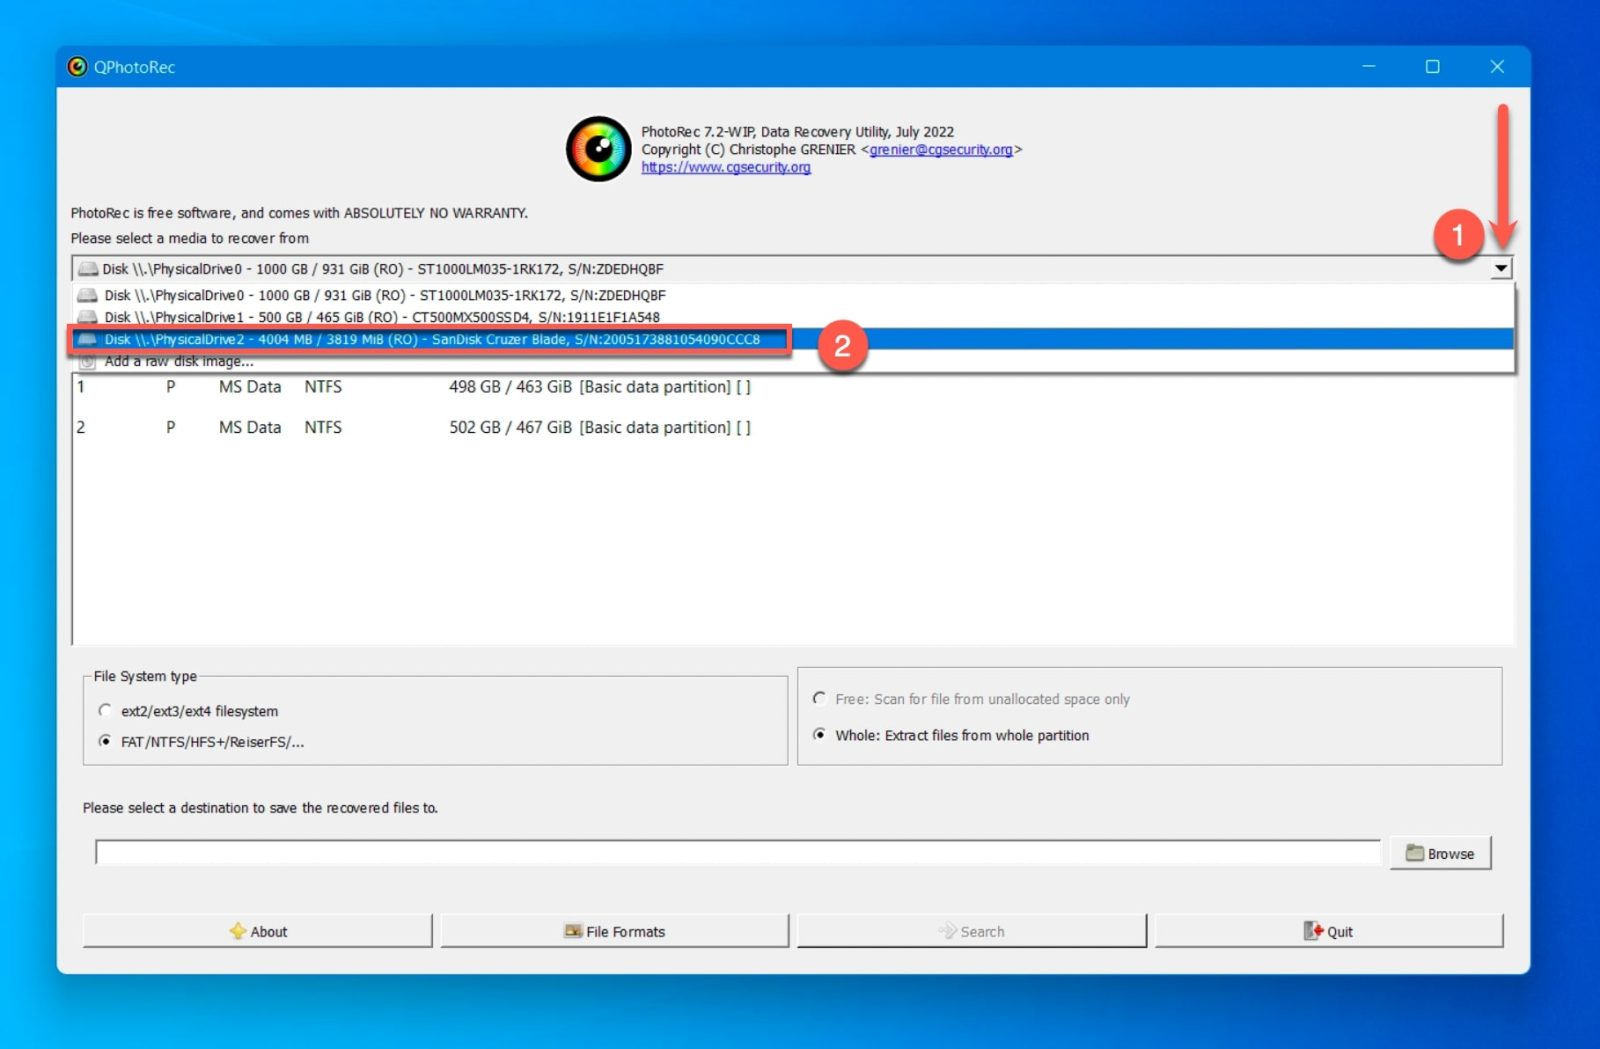Choose PhysicalDrive1 500 GB CT500MX500SSD4 disk
The height and width of the screenshot is (1049, 1600).
[380, 317]
